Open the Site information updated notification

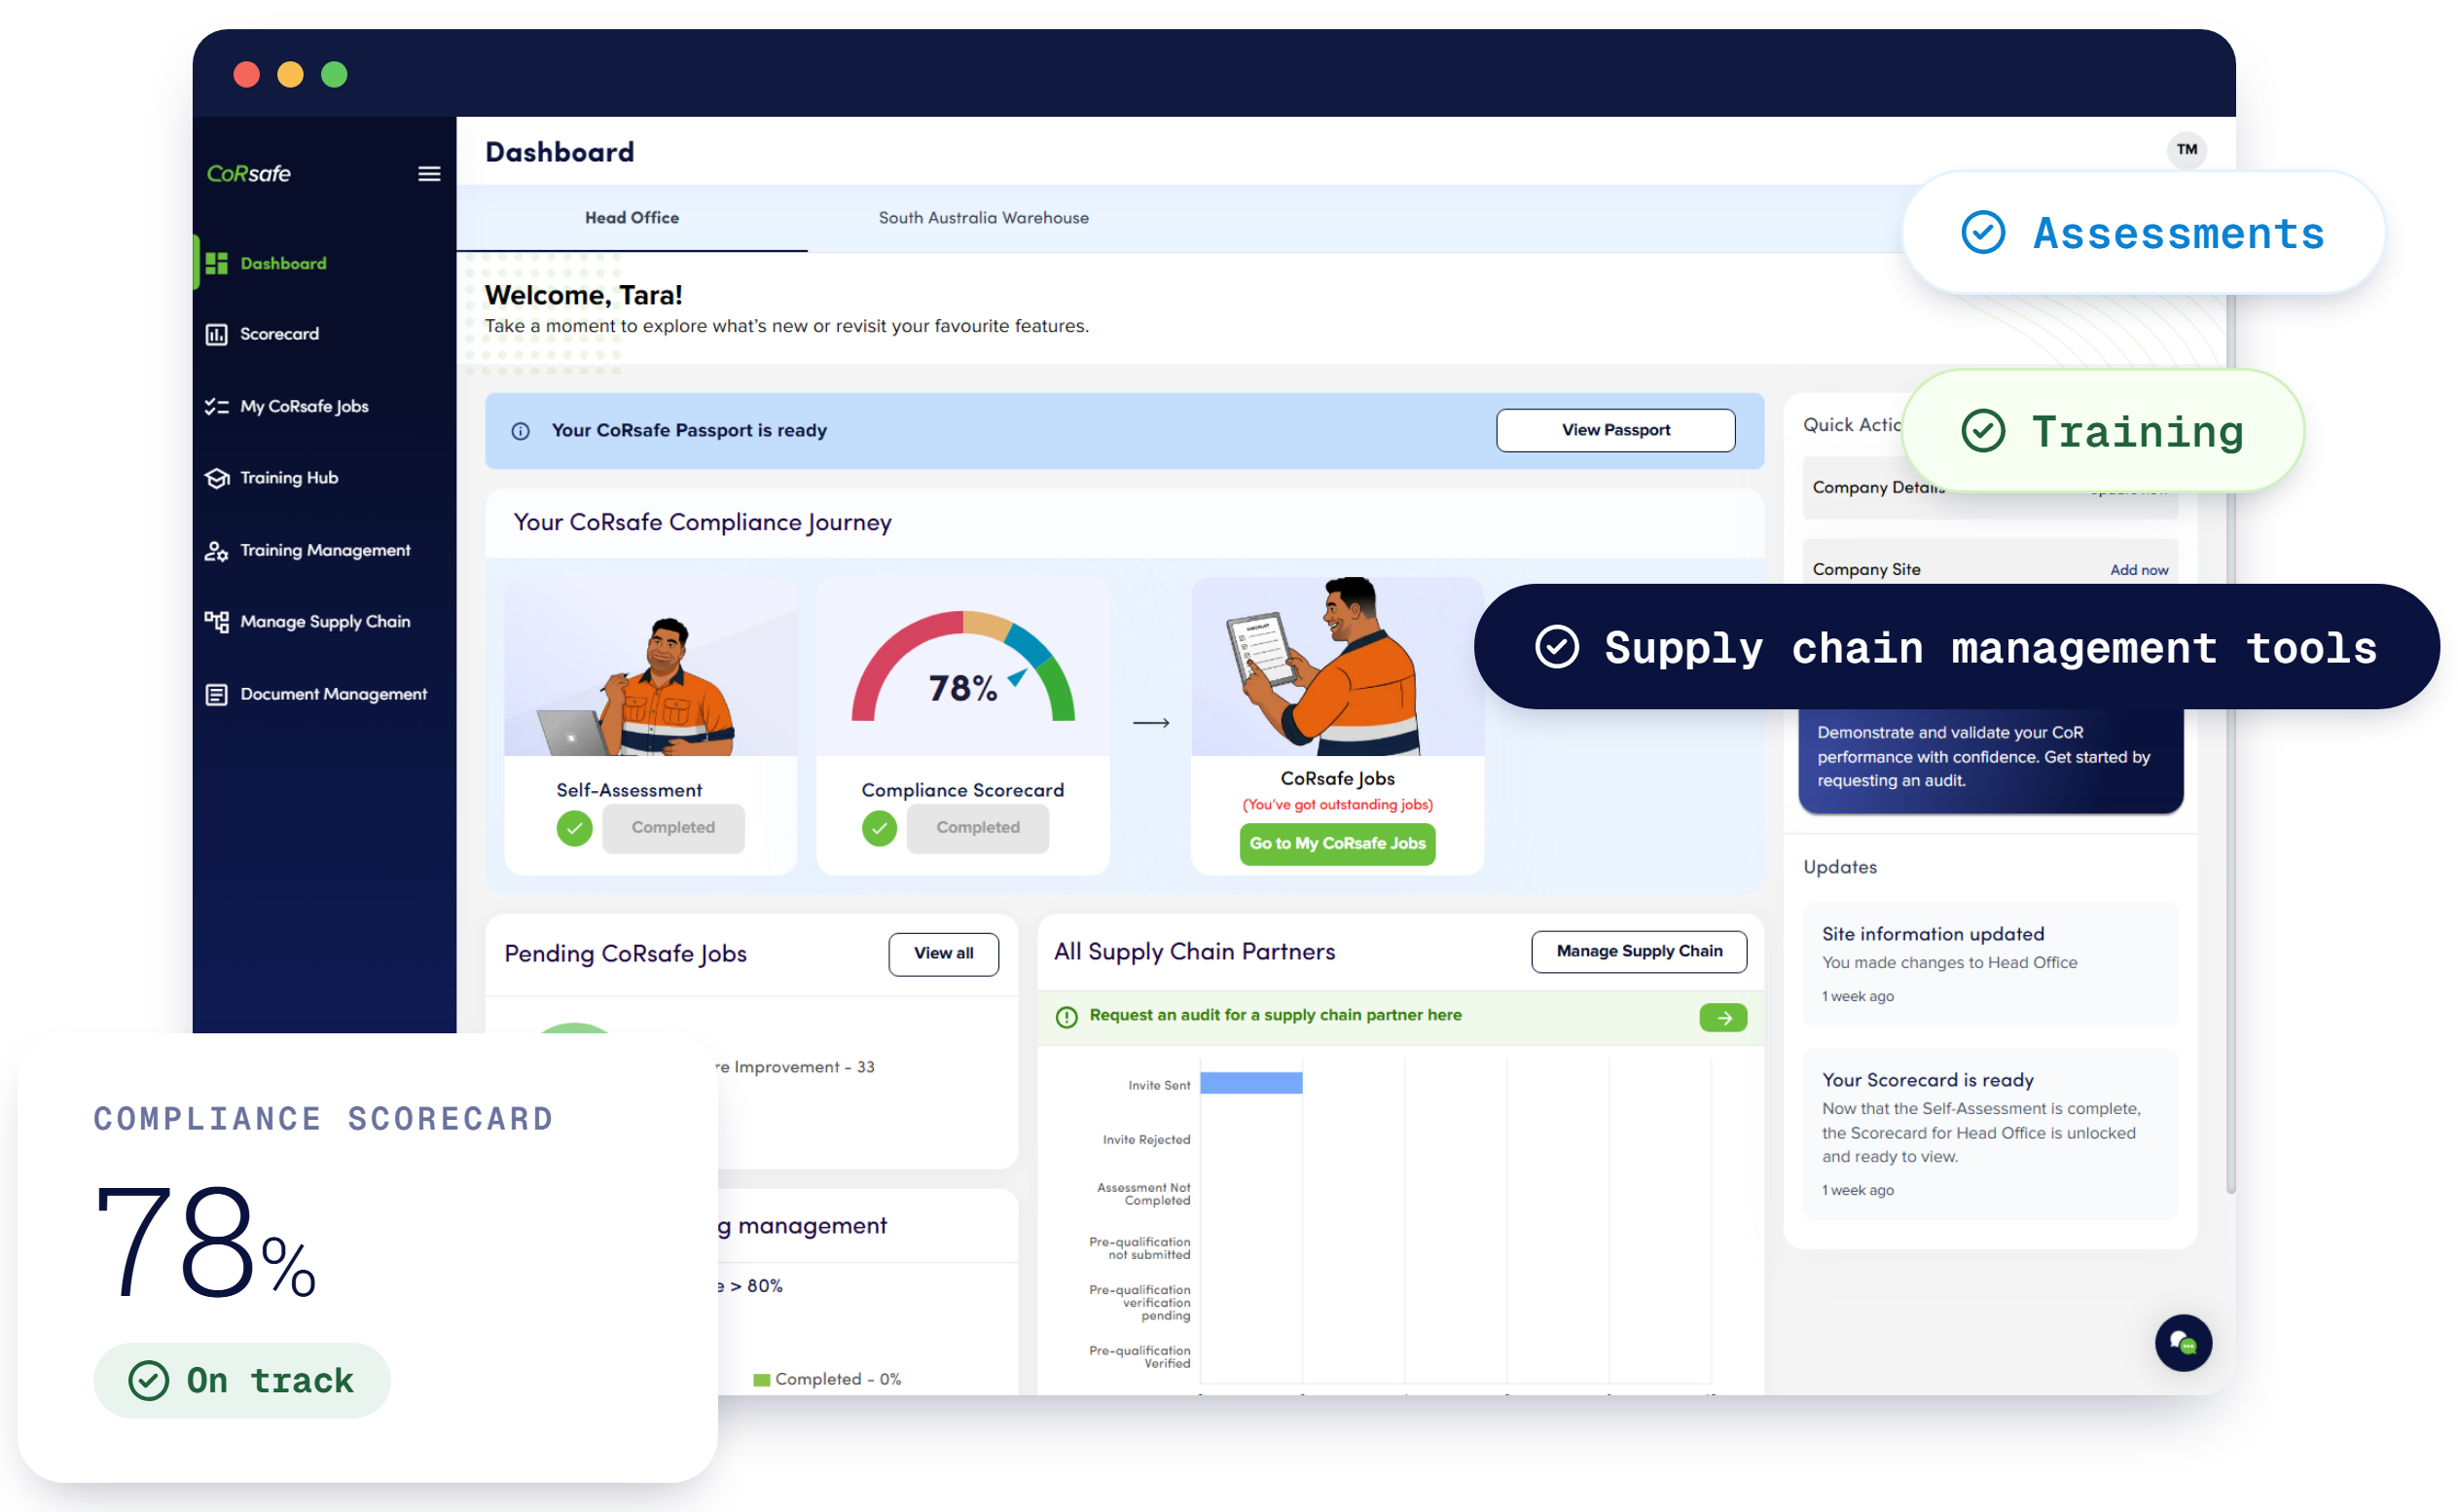(x=1988, y=964)
